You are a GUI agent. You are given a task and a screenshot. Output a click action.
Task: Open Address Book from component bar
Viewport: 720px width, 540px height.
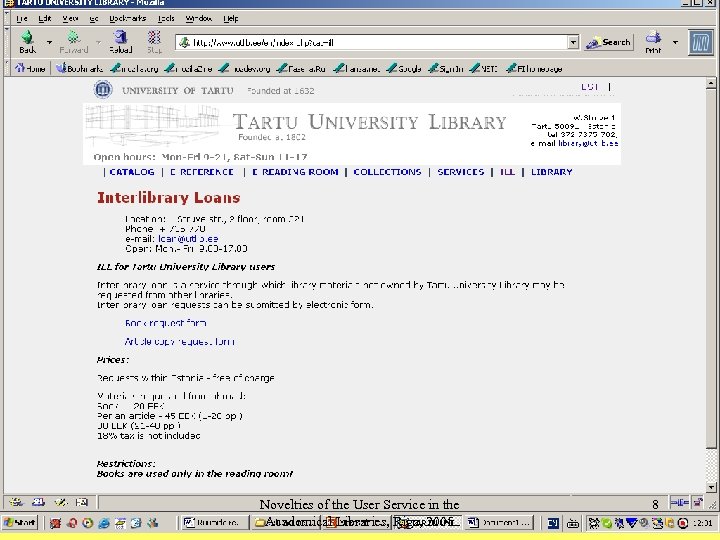click(x=82, y=502)
